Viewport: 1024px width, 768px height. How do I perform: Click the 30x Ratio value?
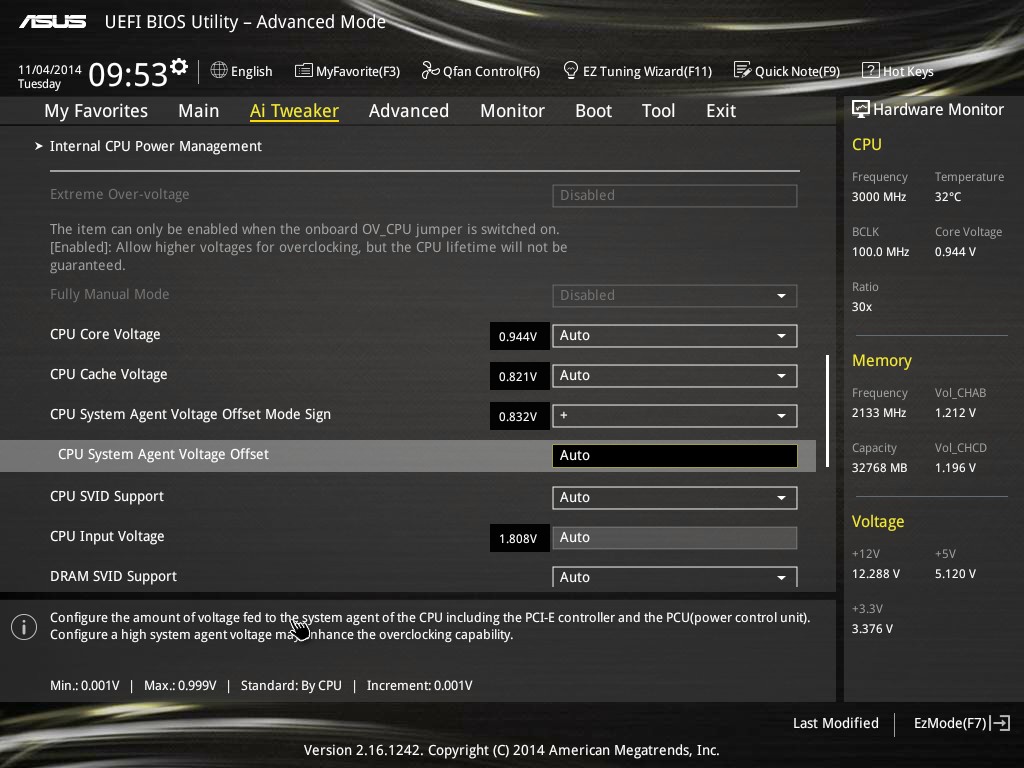pos(862,306)
